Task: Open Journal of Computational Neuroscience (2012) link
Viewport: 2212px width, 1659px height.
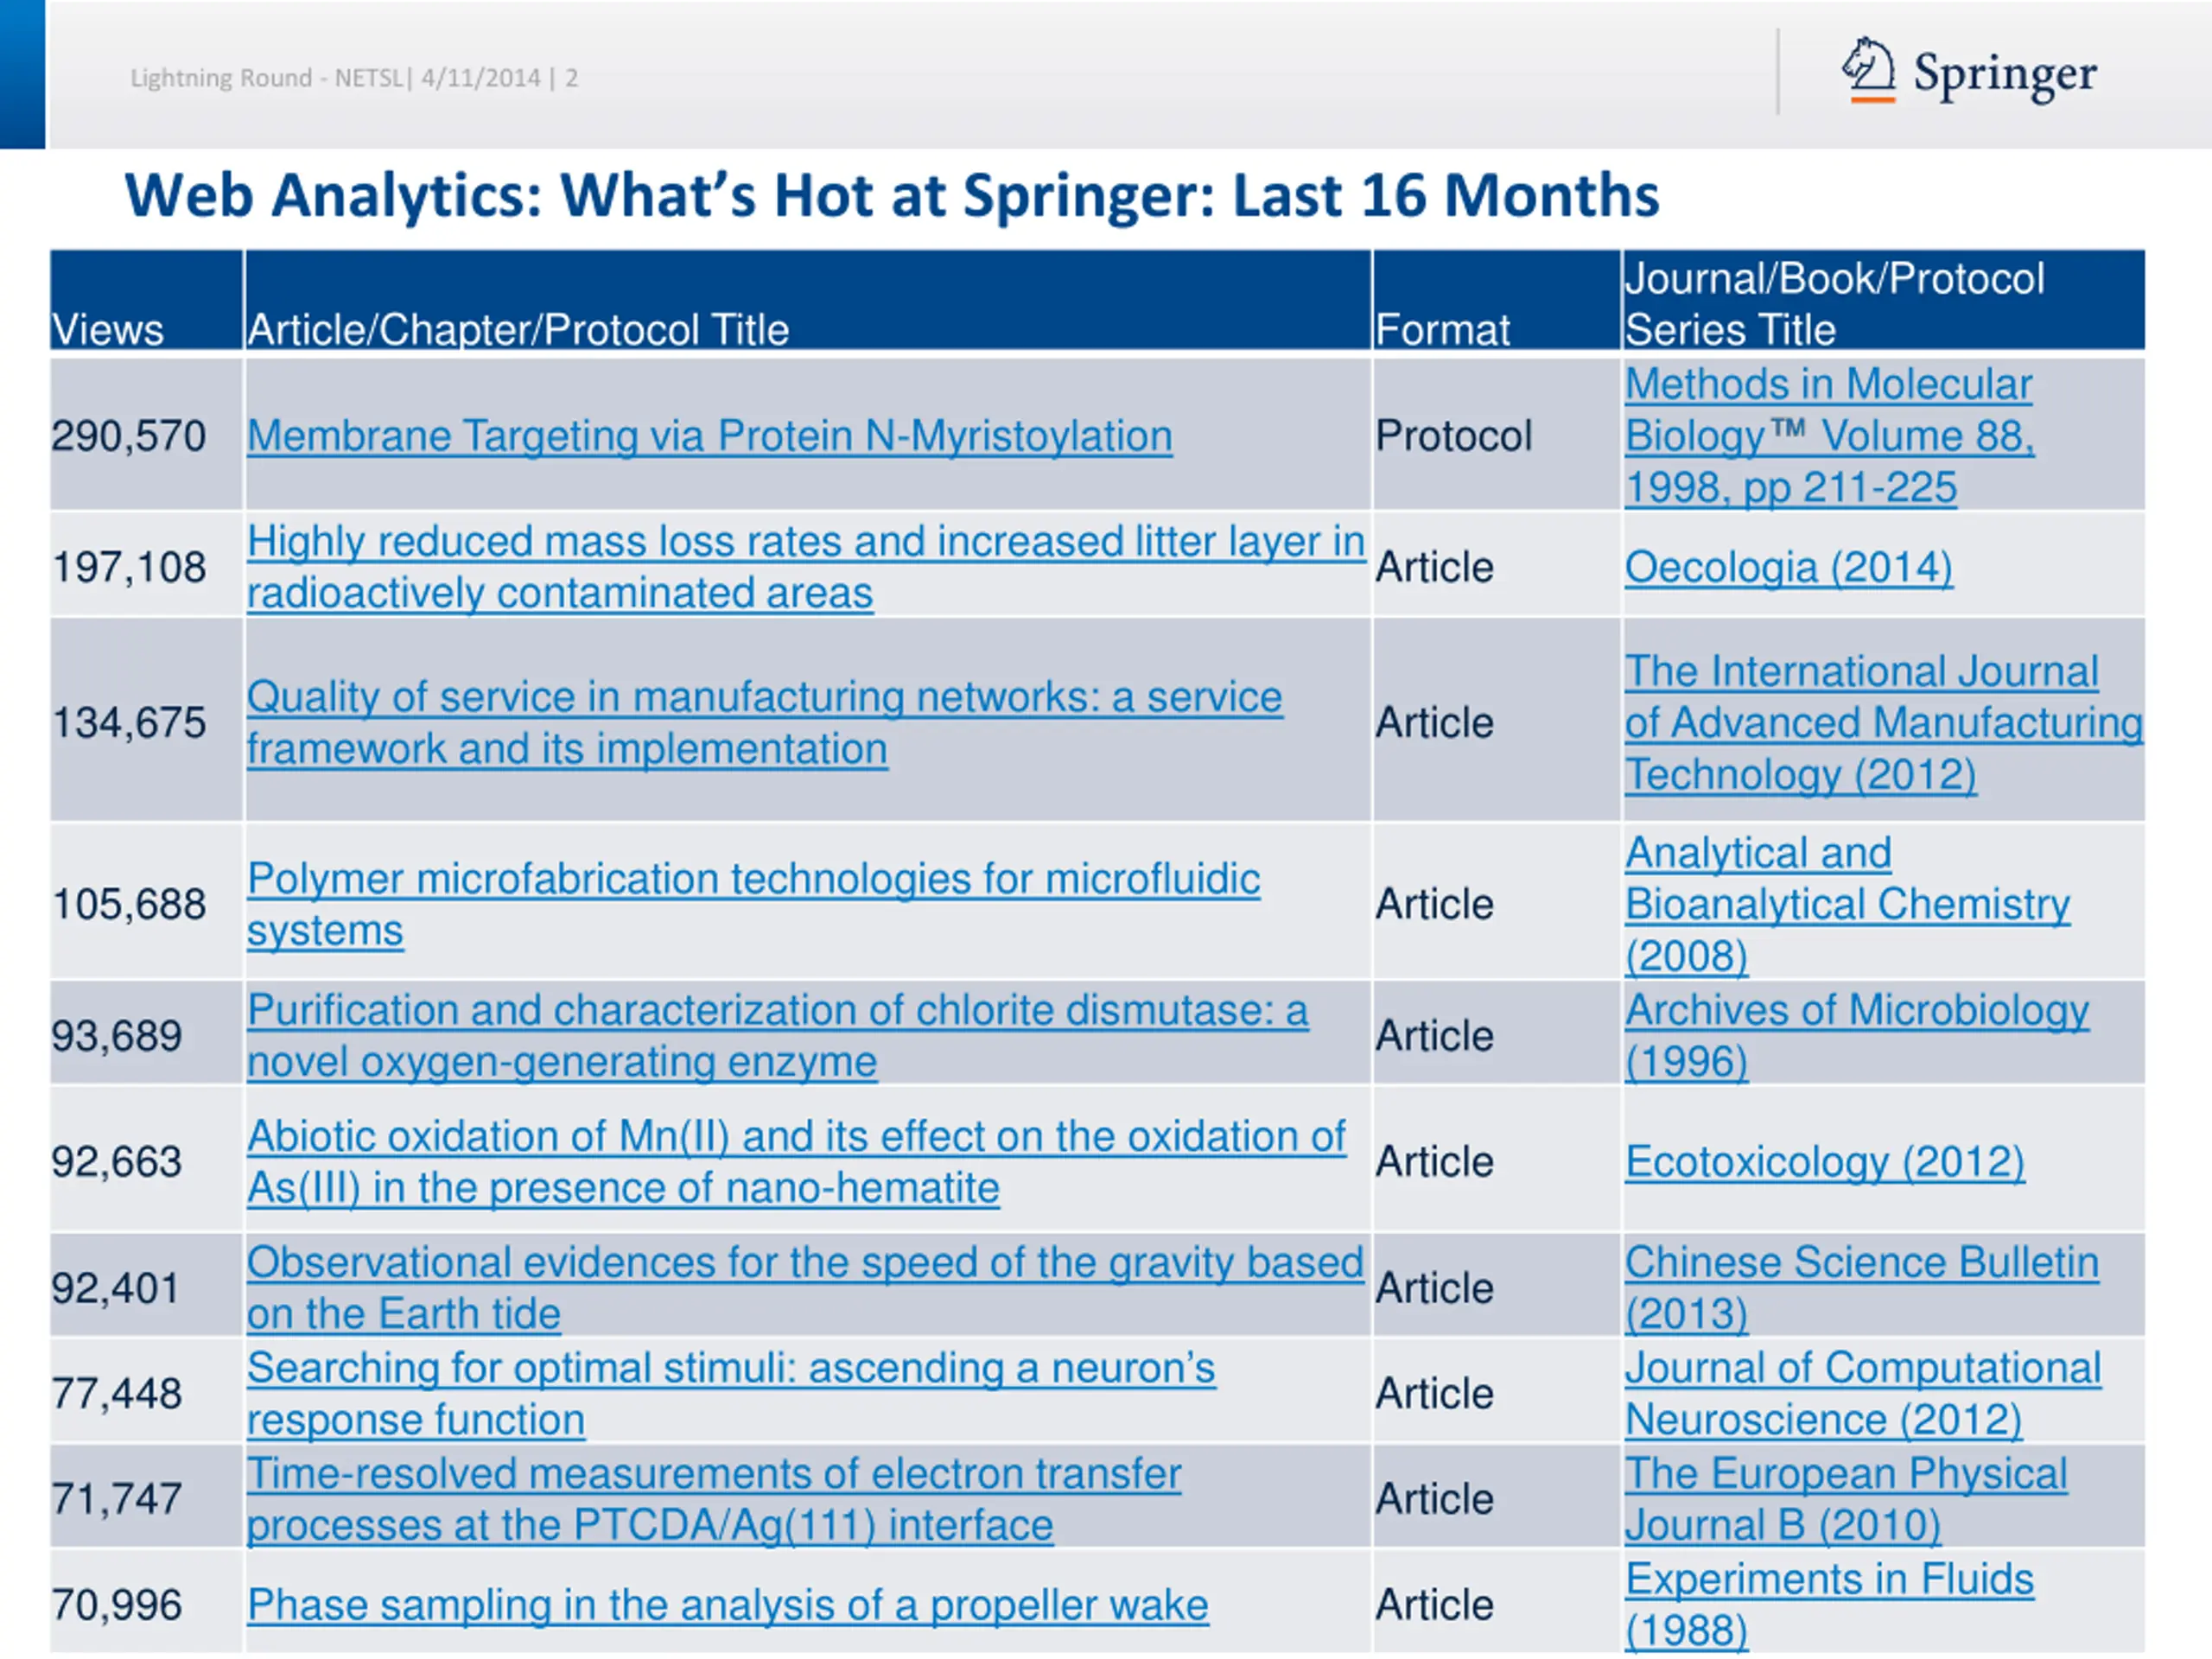Action: pos(1862,1369)
